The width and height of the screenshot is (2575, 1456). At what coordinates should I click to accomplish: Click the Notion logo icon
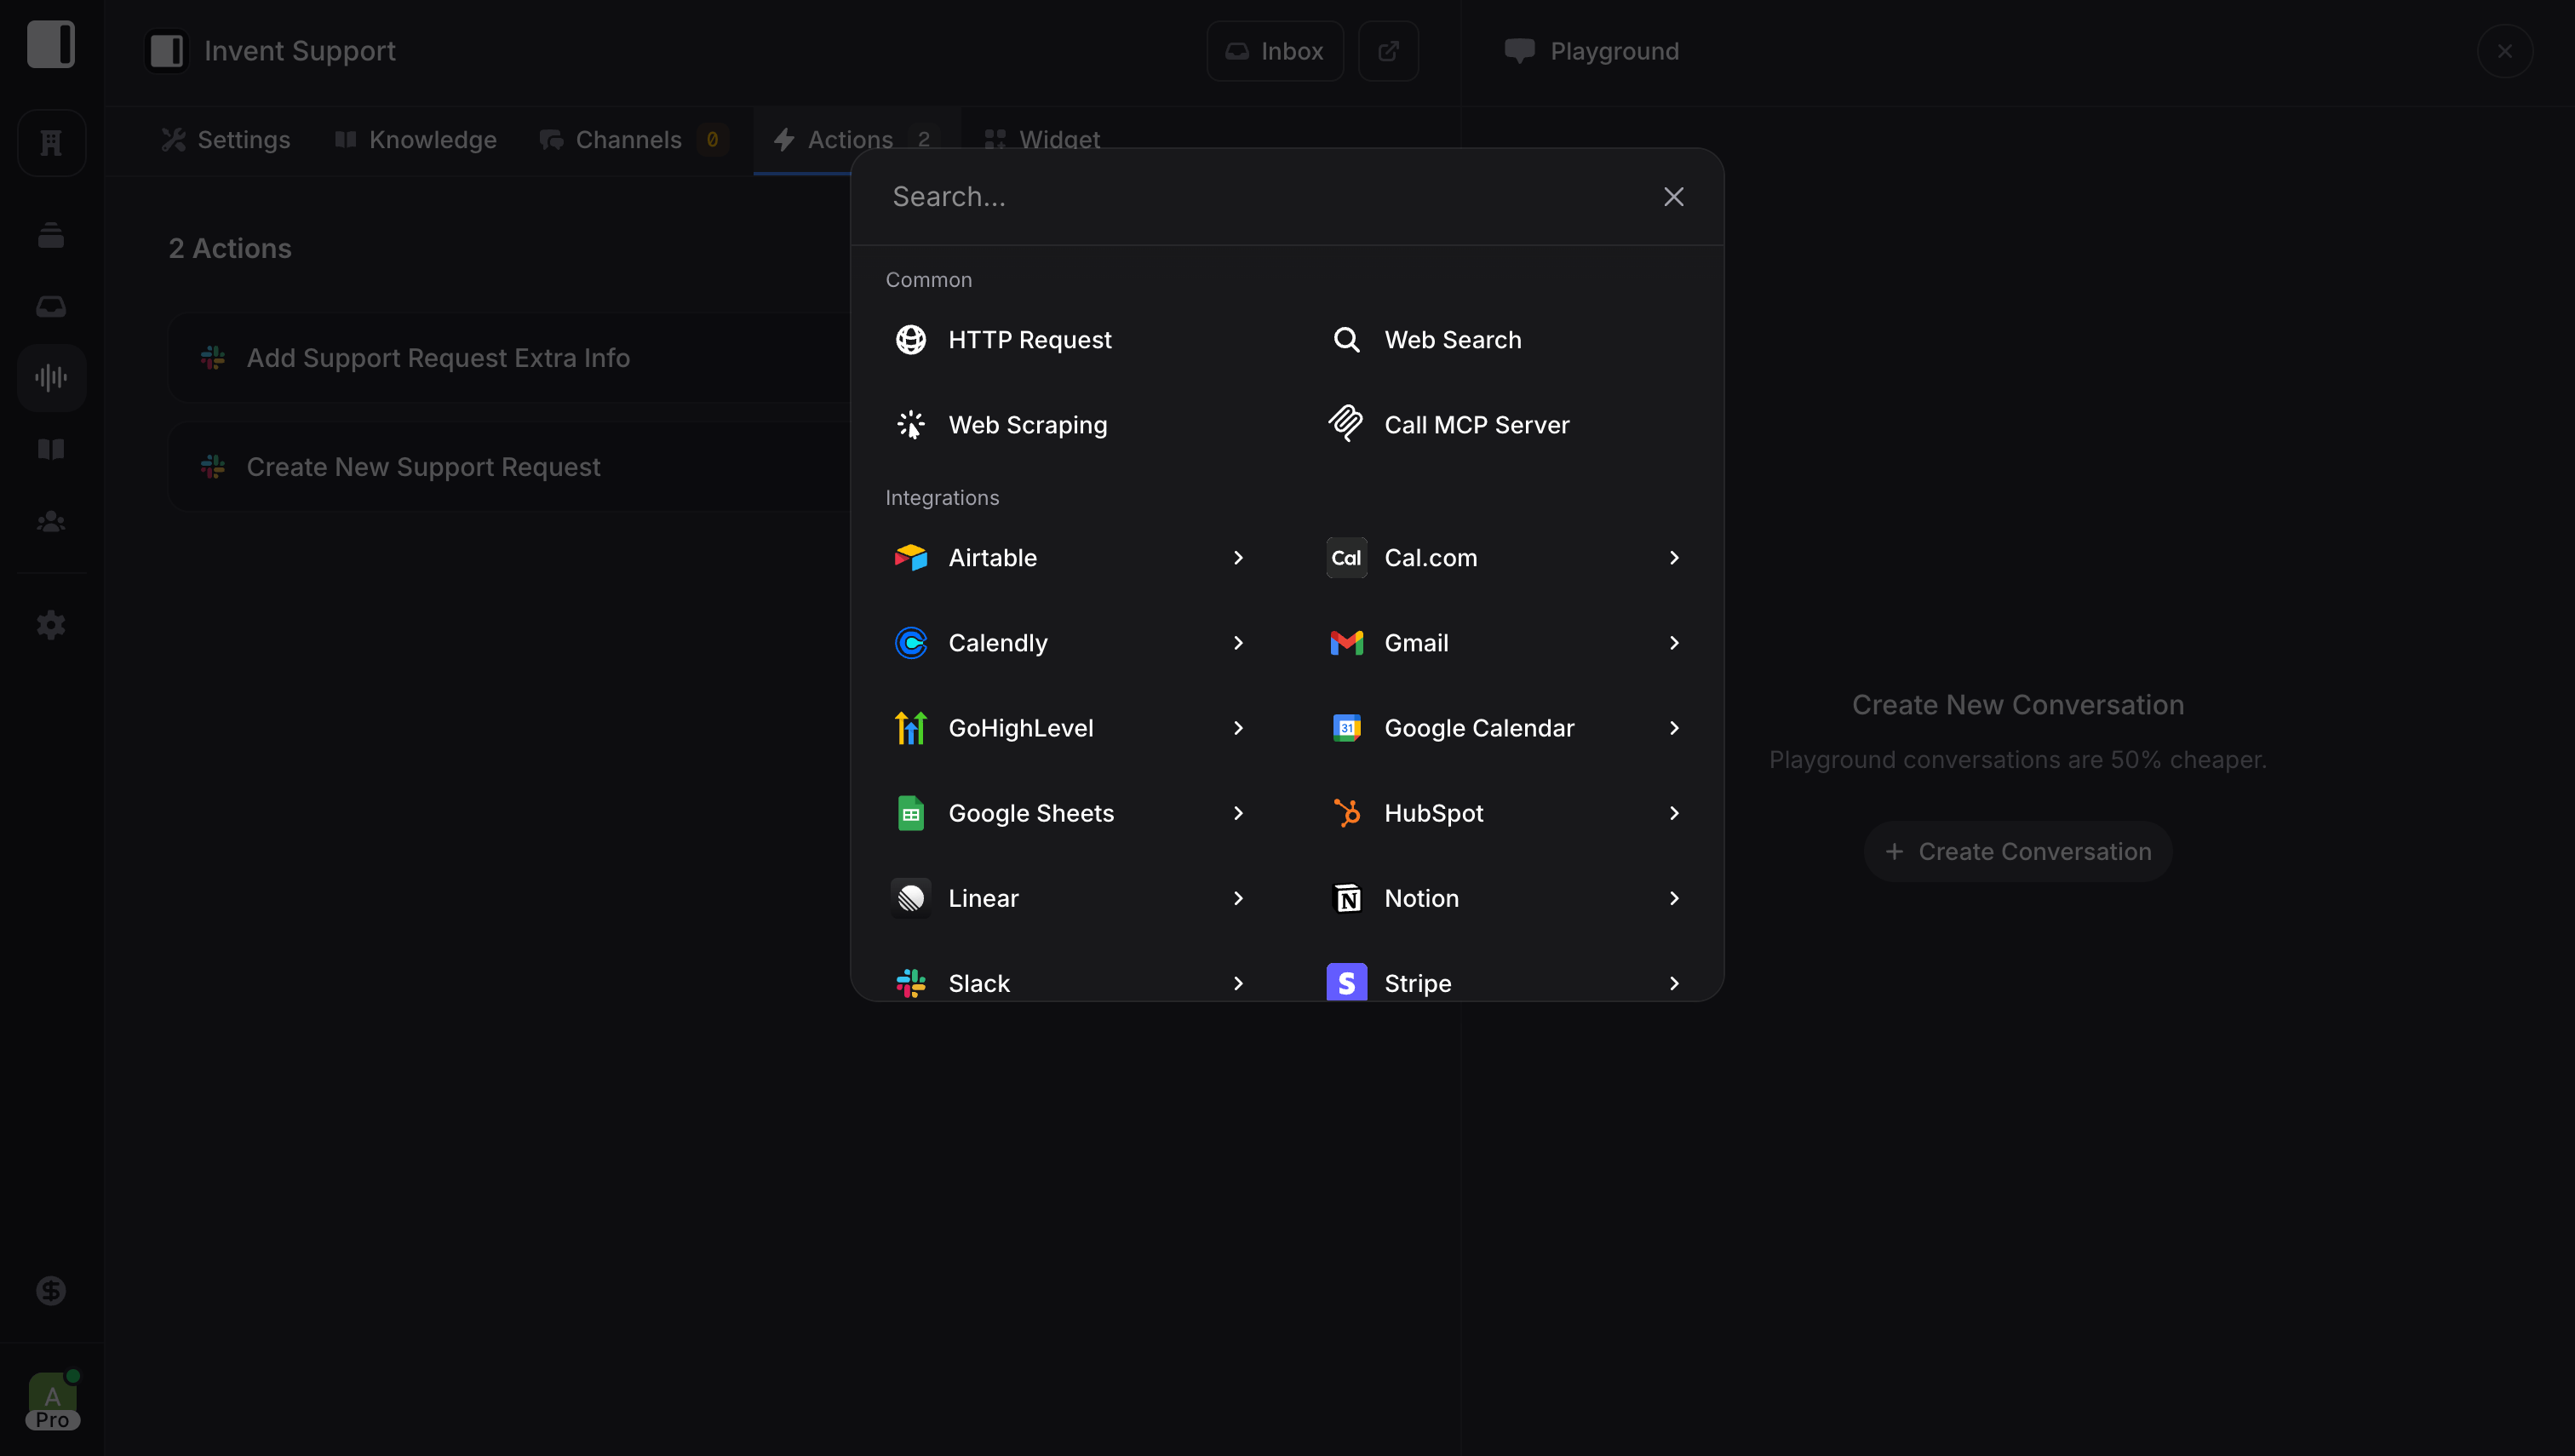pyautogui.click(x=1346, y=898)
